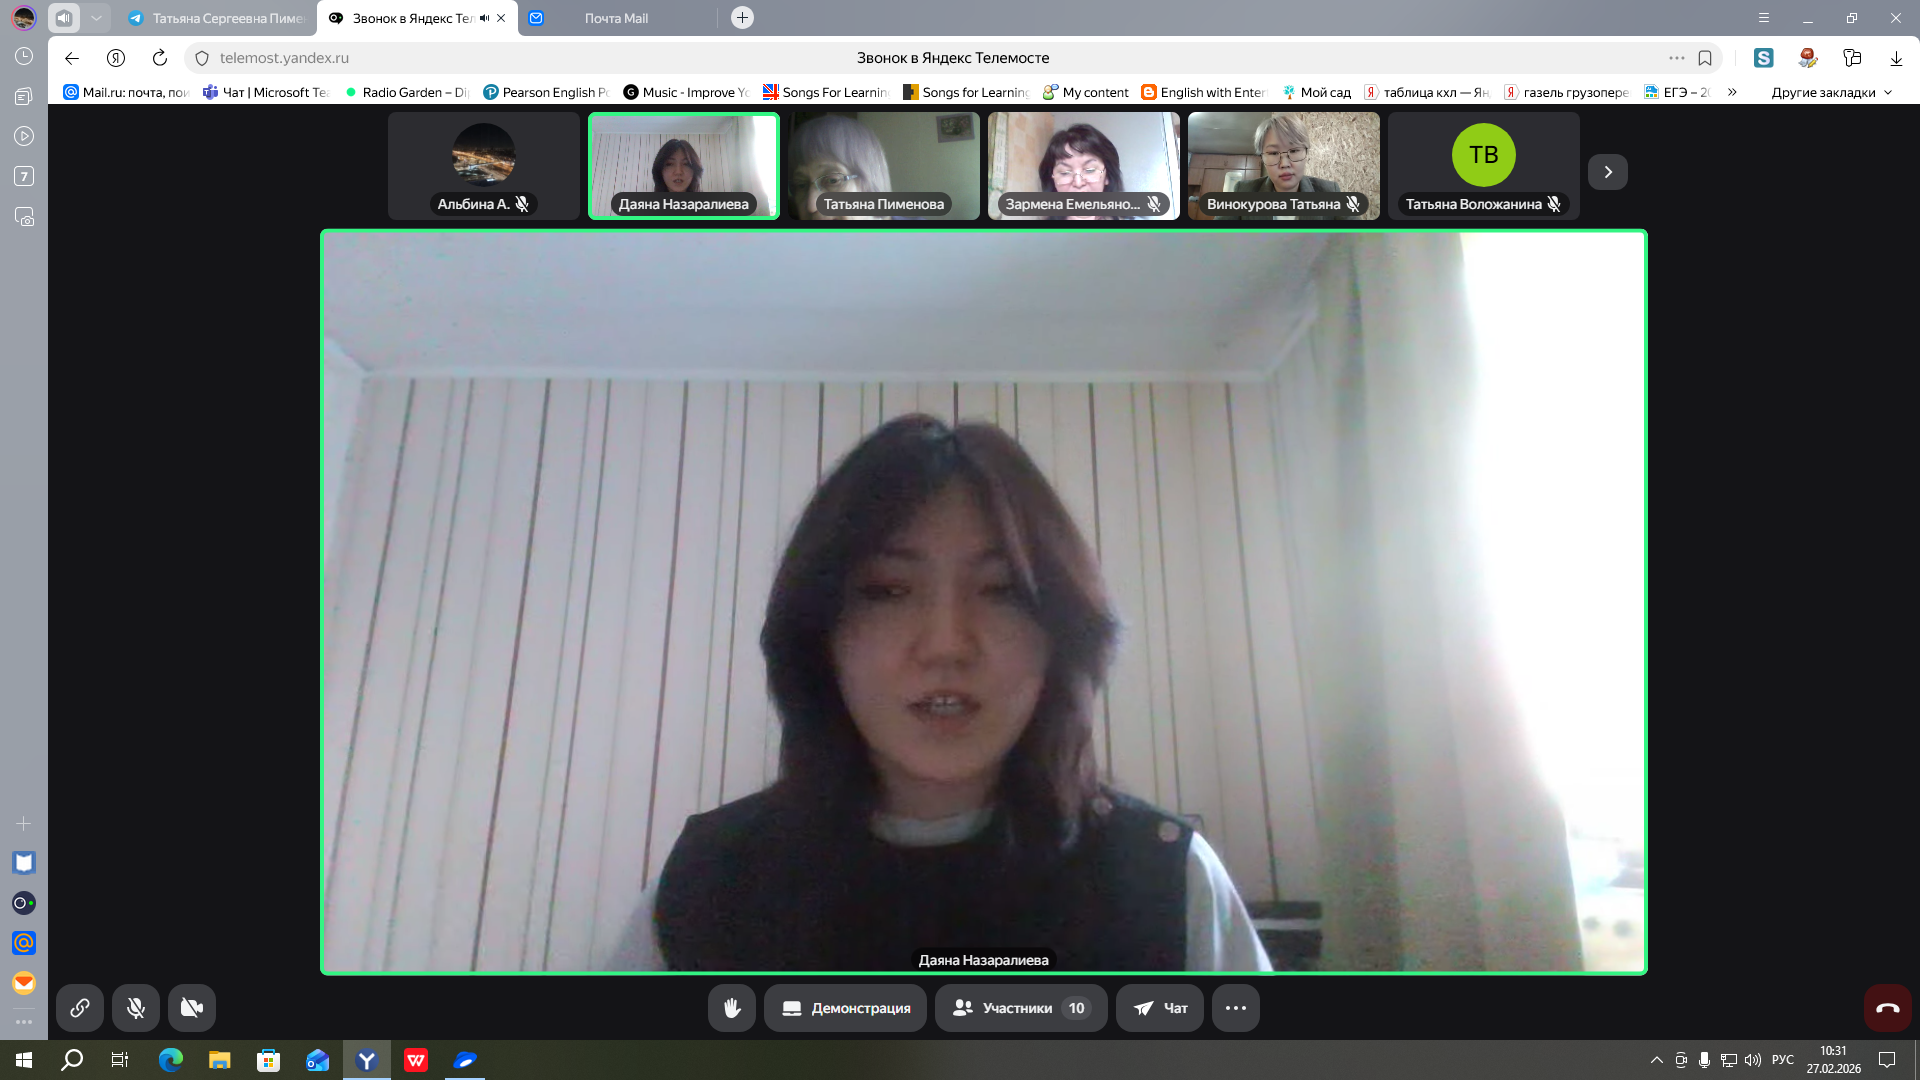The width and height of the screenshot is (1920, 1080).
Task: Open browser downloads icon
Action: pos(1895,58)
